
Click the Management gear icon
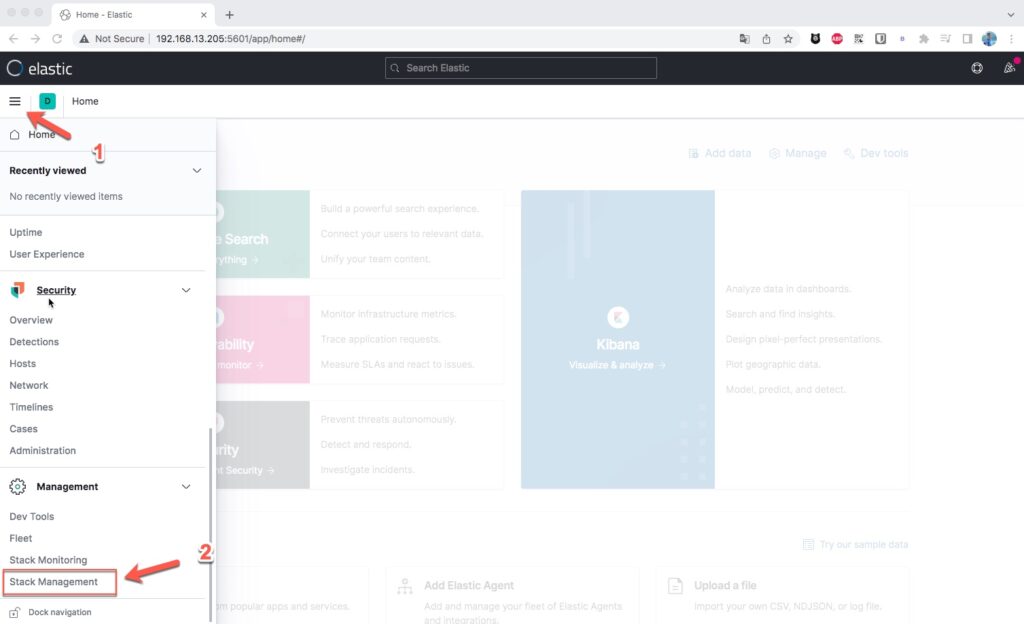click(x=18, y=486)
